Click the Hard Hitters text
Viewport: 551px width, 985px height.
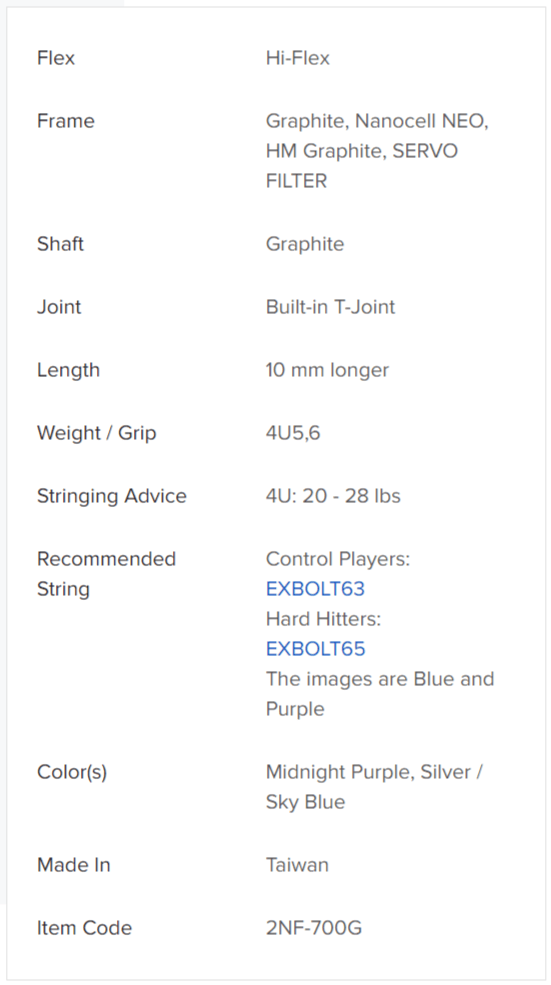tap(323, 619)
